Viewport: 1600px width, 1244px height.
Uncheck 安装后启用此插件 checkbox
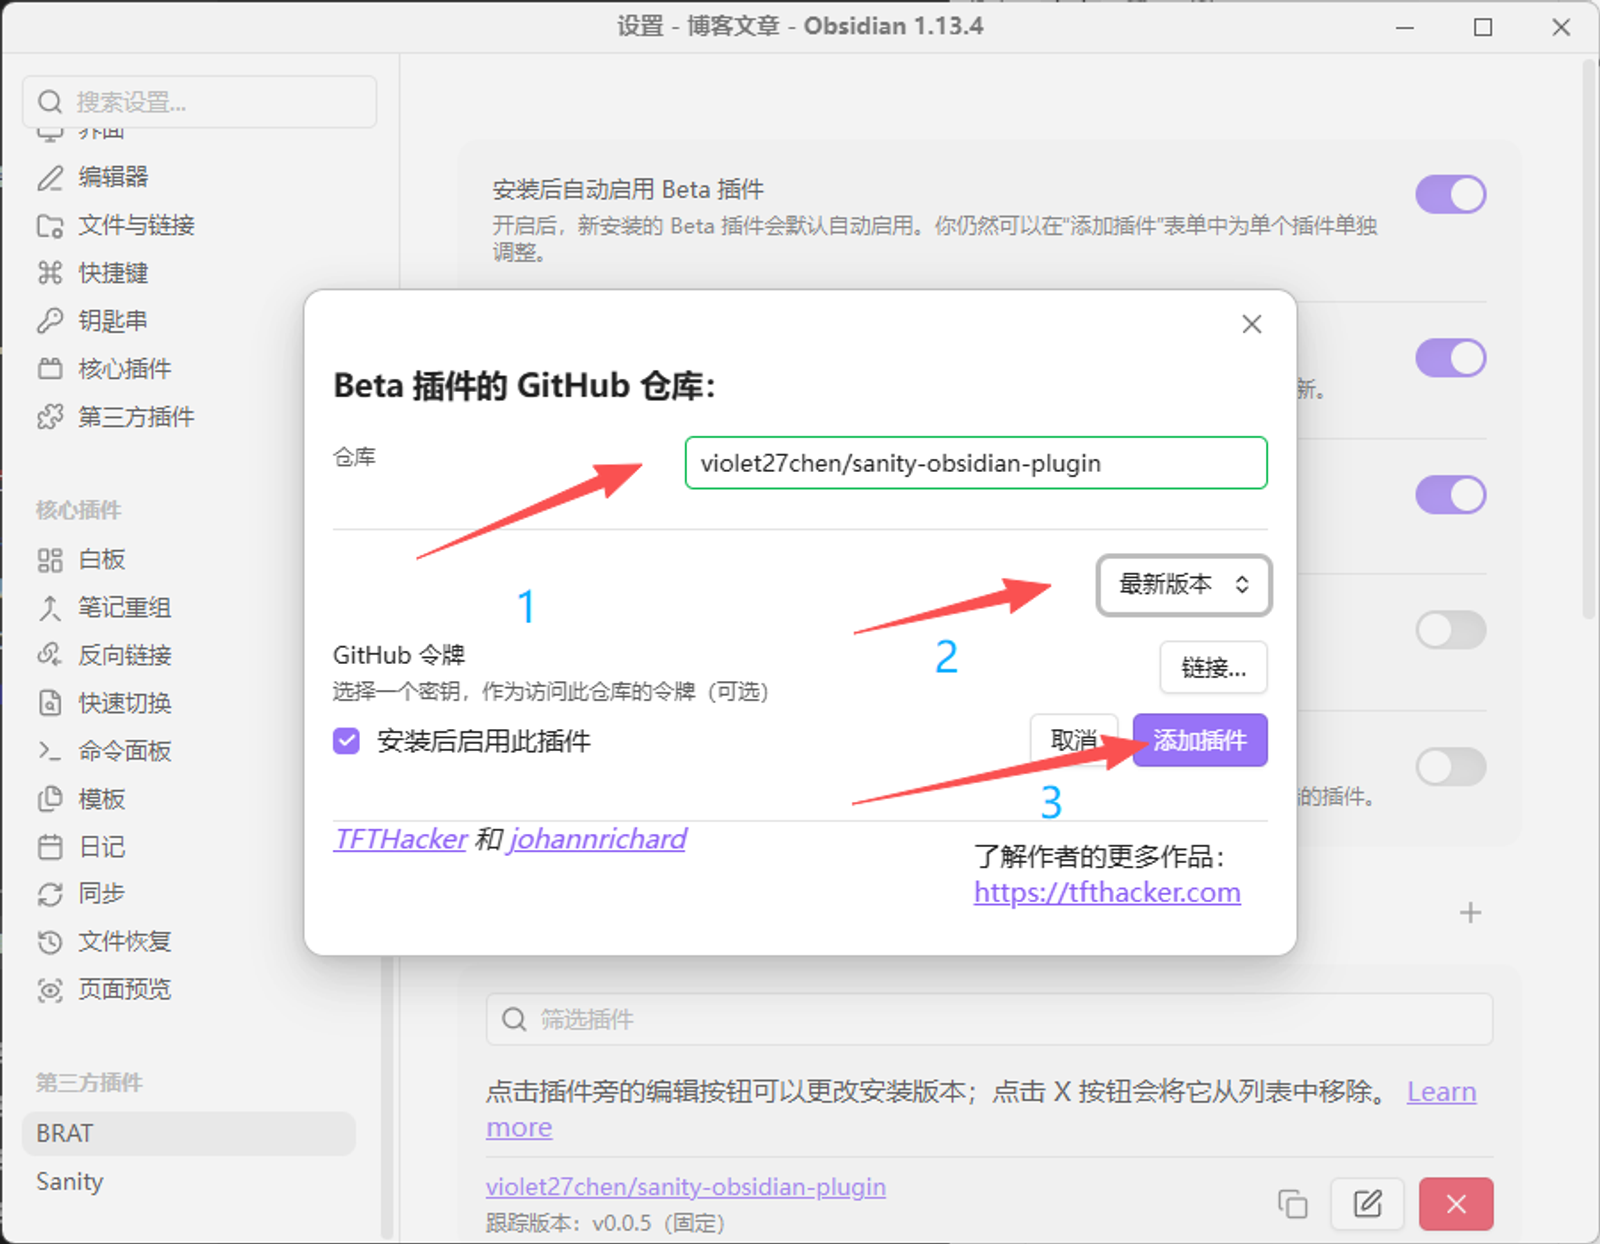pos(346,741)
